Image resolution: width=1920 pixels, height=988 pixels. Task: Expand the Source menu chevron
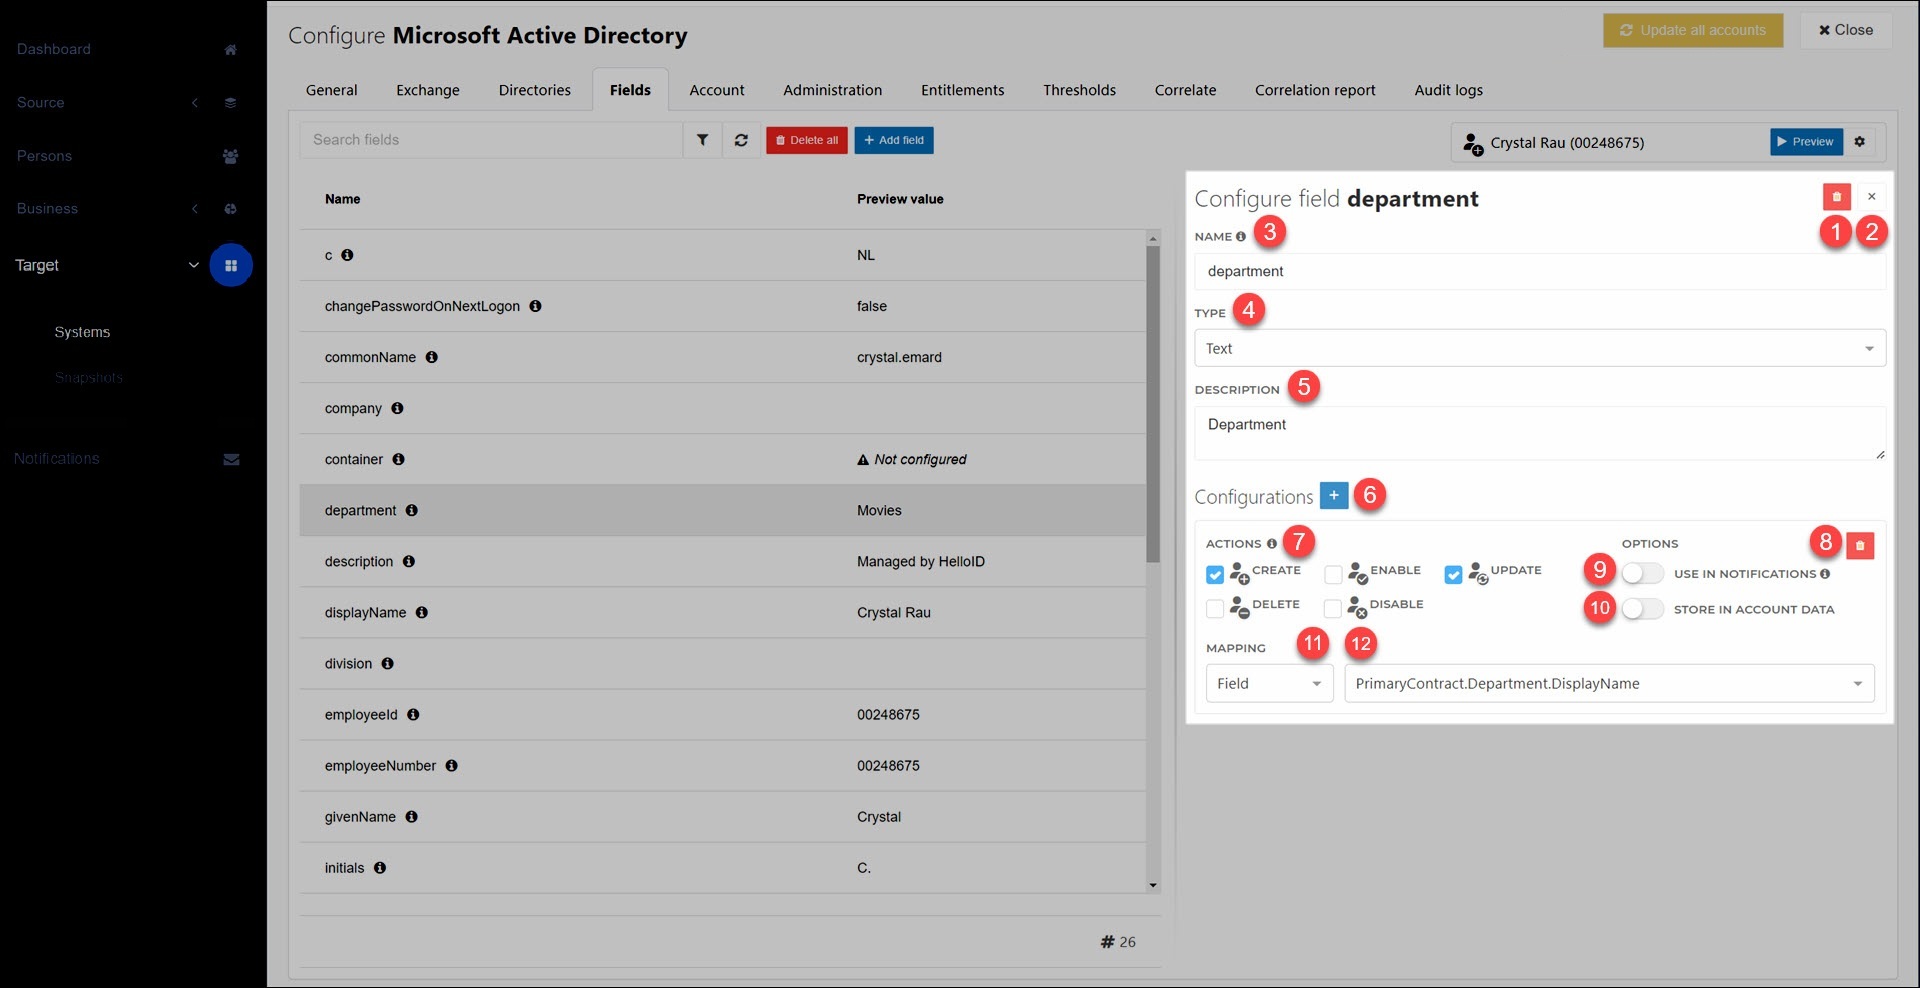point(195,103)
